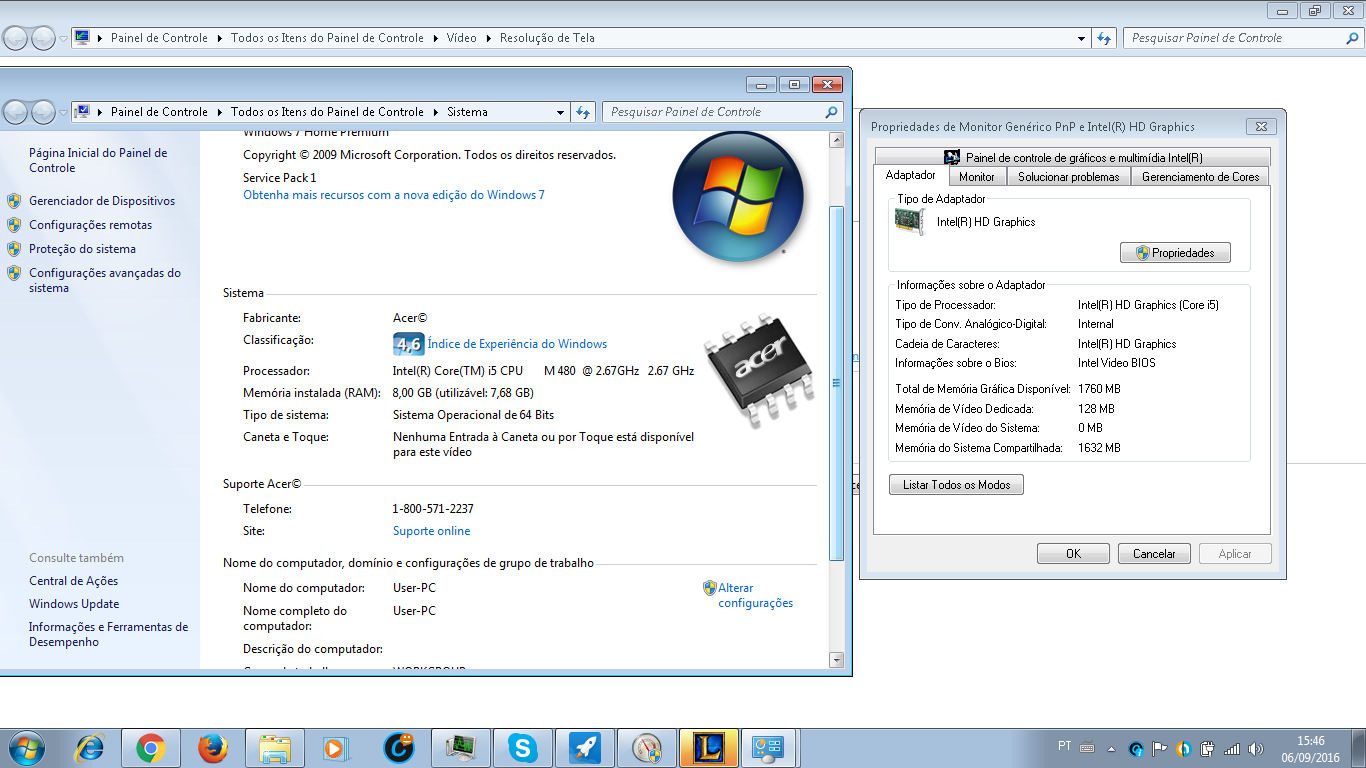Open address history dropdown in Sistema window
1366x768 pixels.
pos(560,112)
